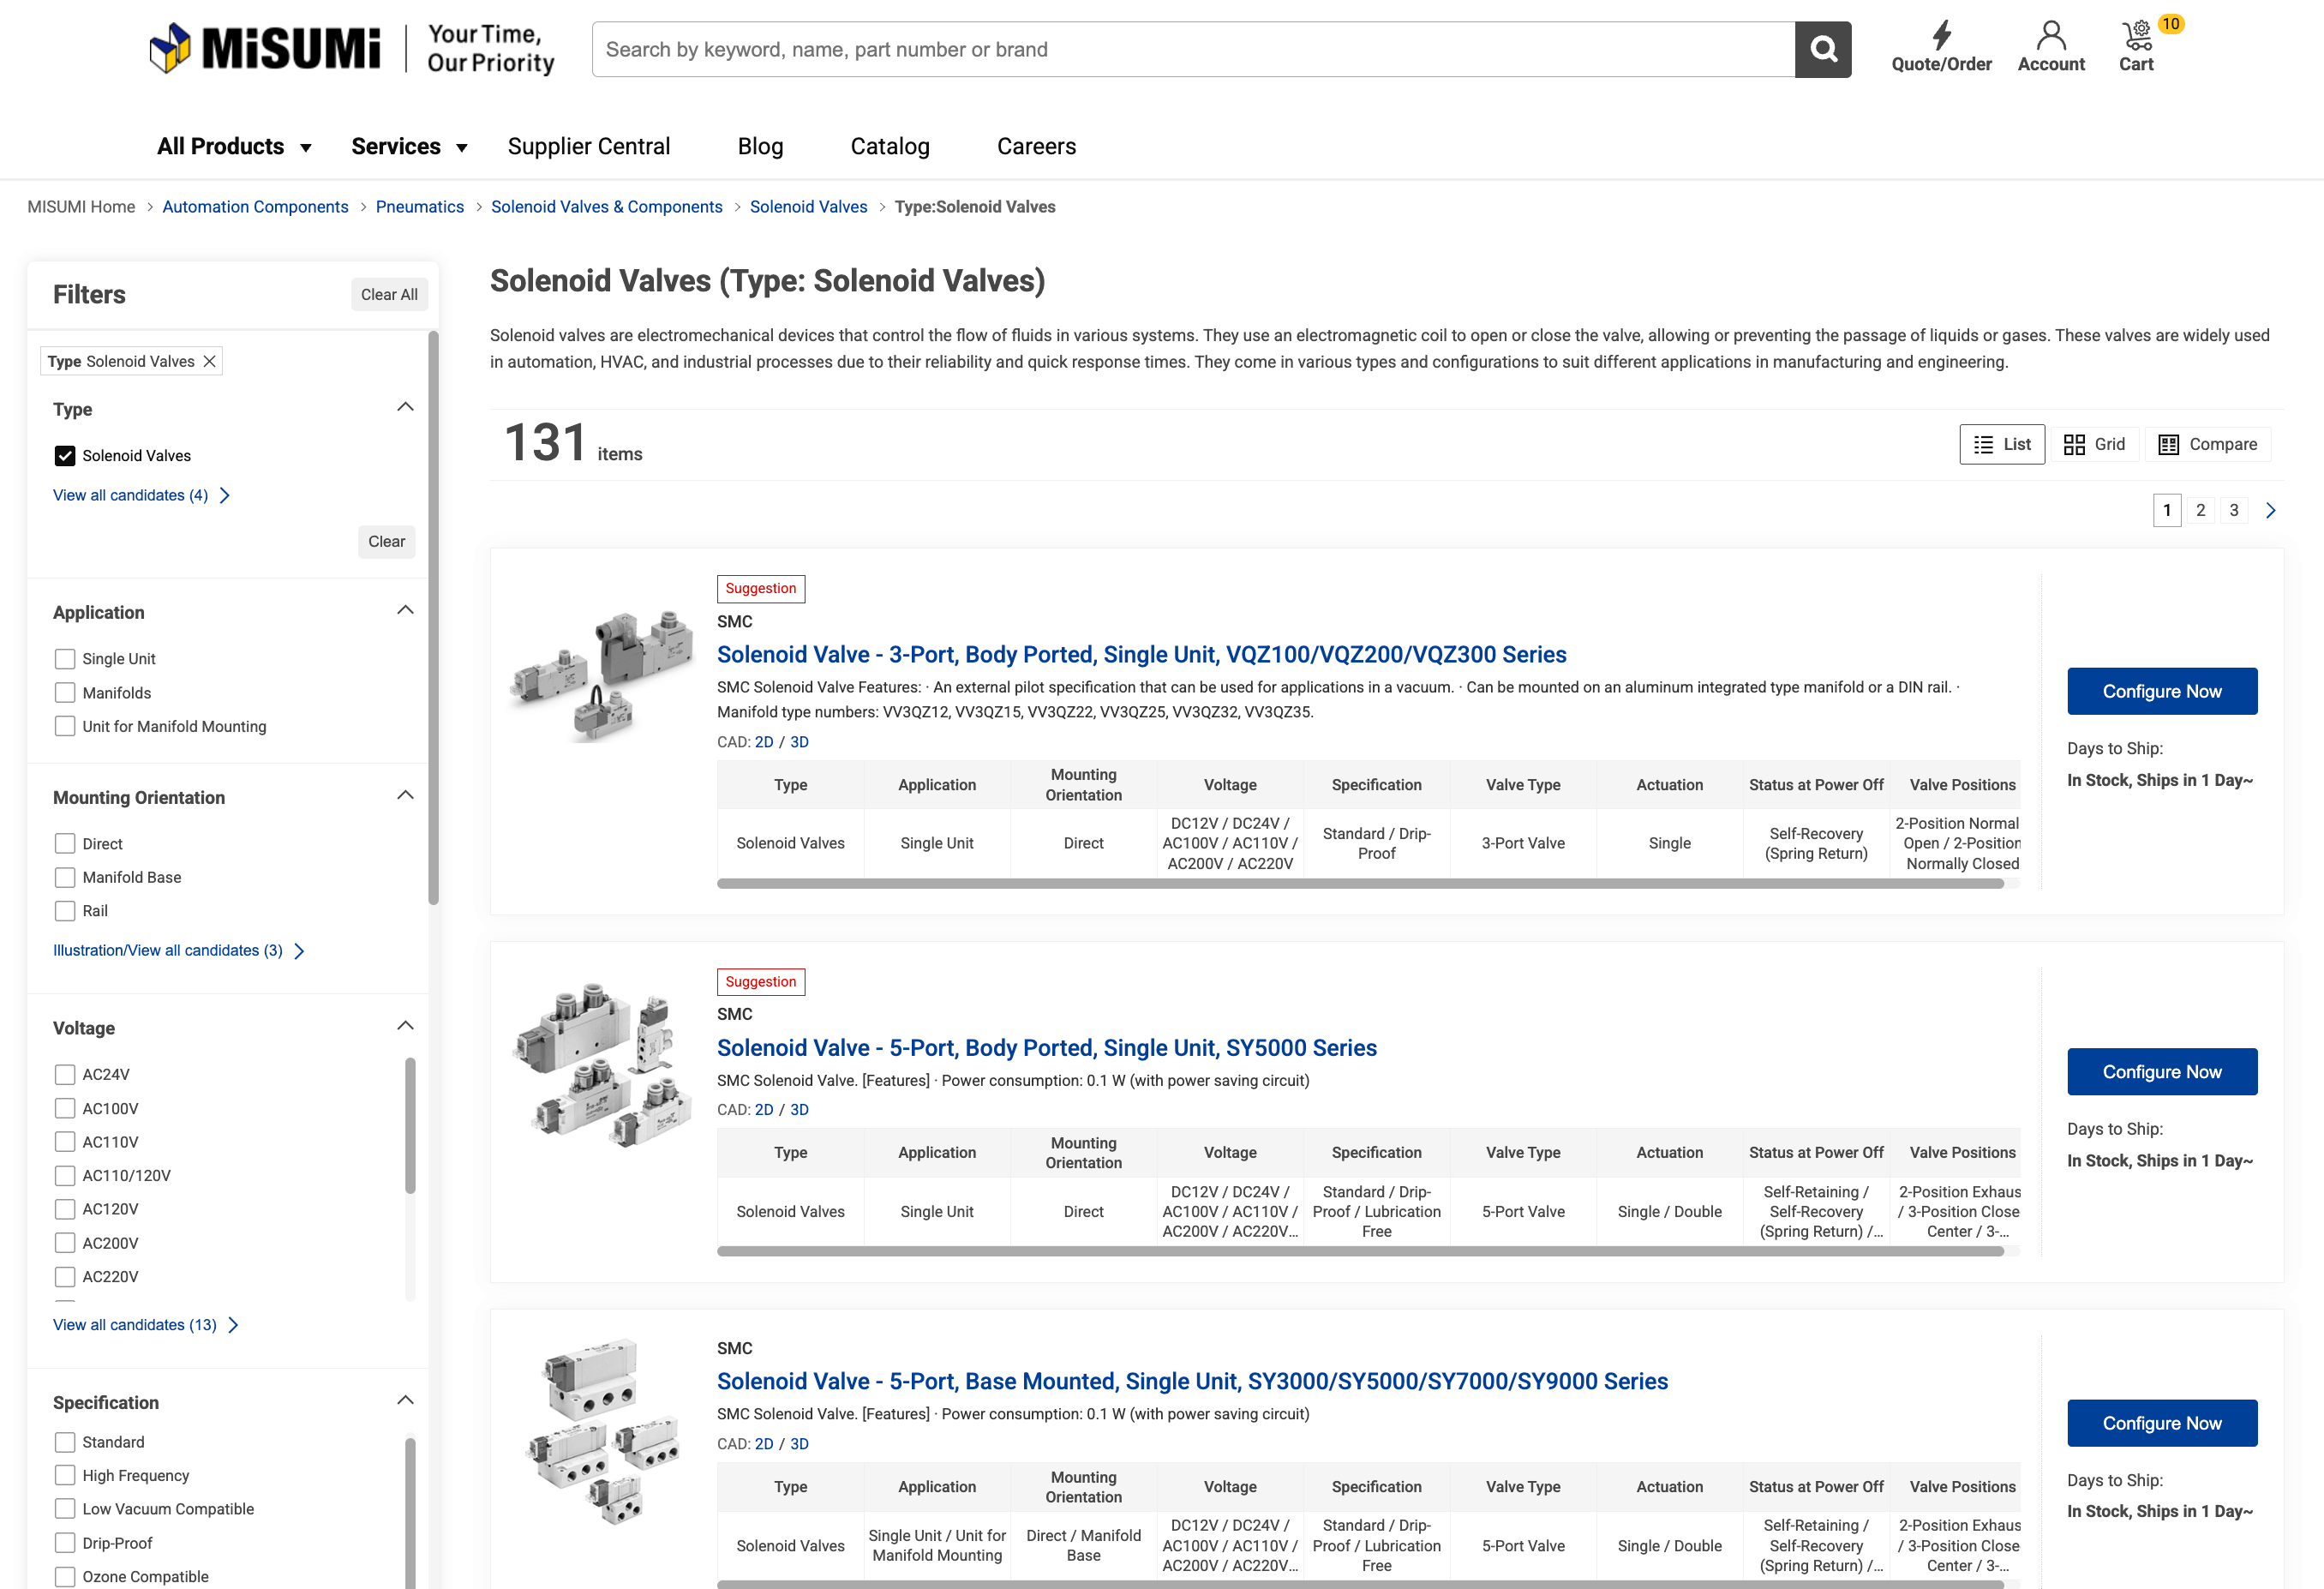2324x1589 pixels.
Task: Check the AC100V voltage filter
Action: [65, 1108]
